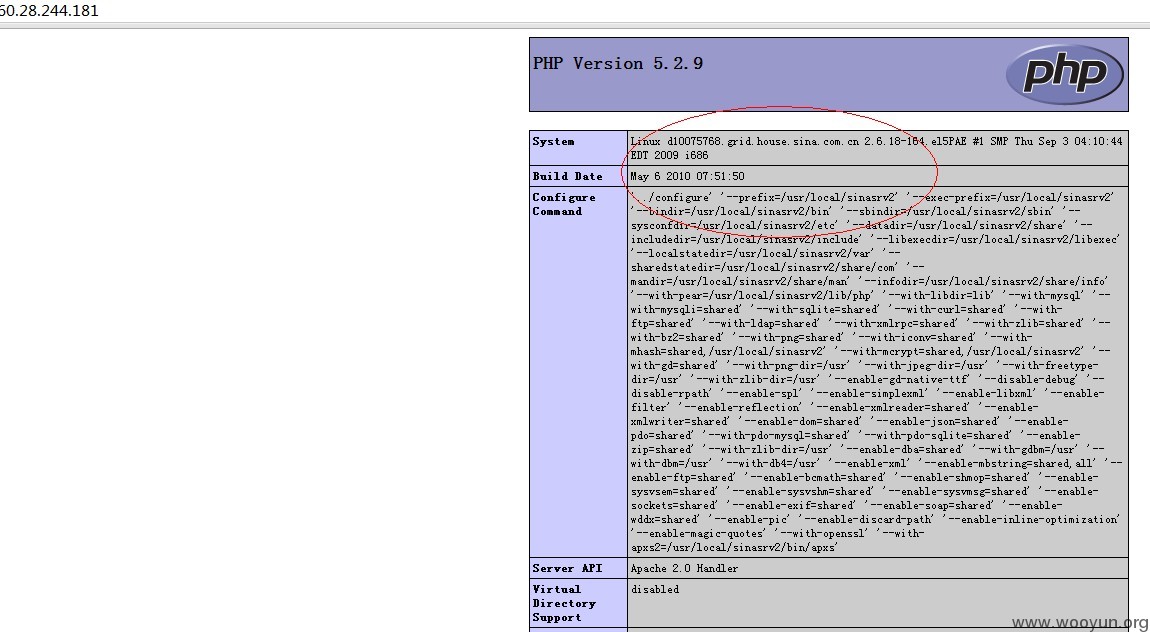Click the May 6 2010 build date value

687,176
